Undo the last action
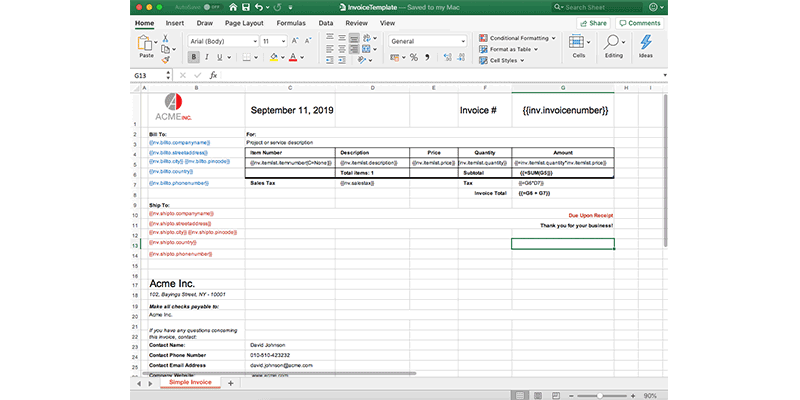The height and width of the screenshot is (400, 800). point(259,7)
